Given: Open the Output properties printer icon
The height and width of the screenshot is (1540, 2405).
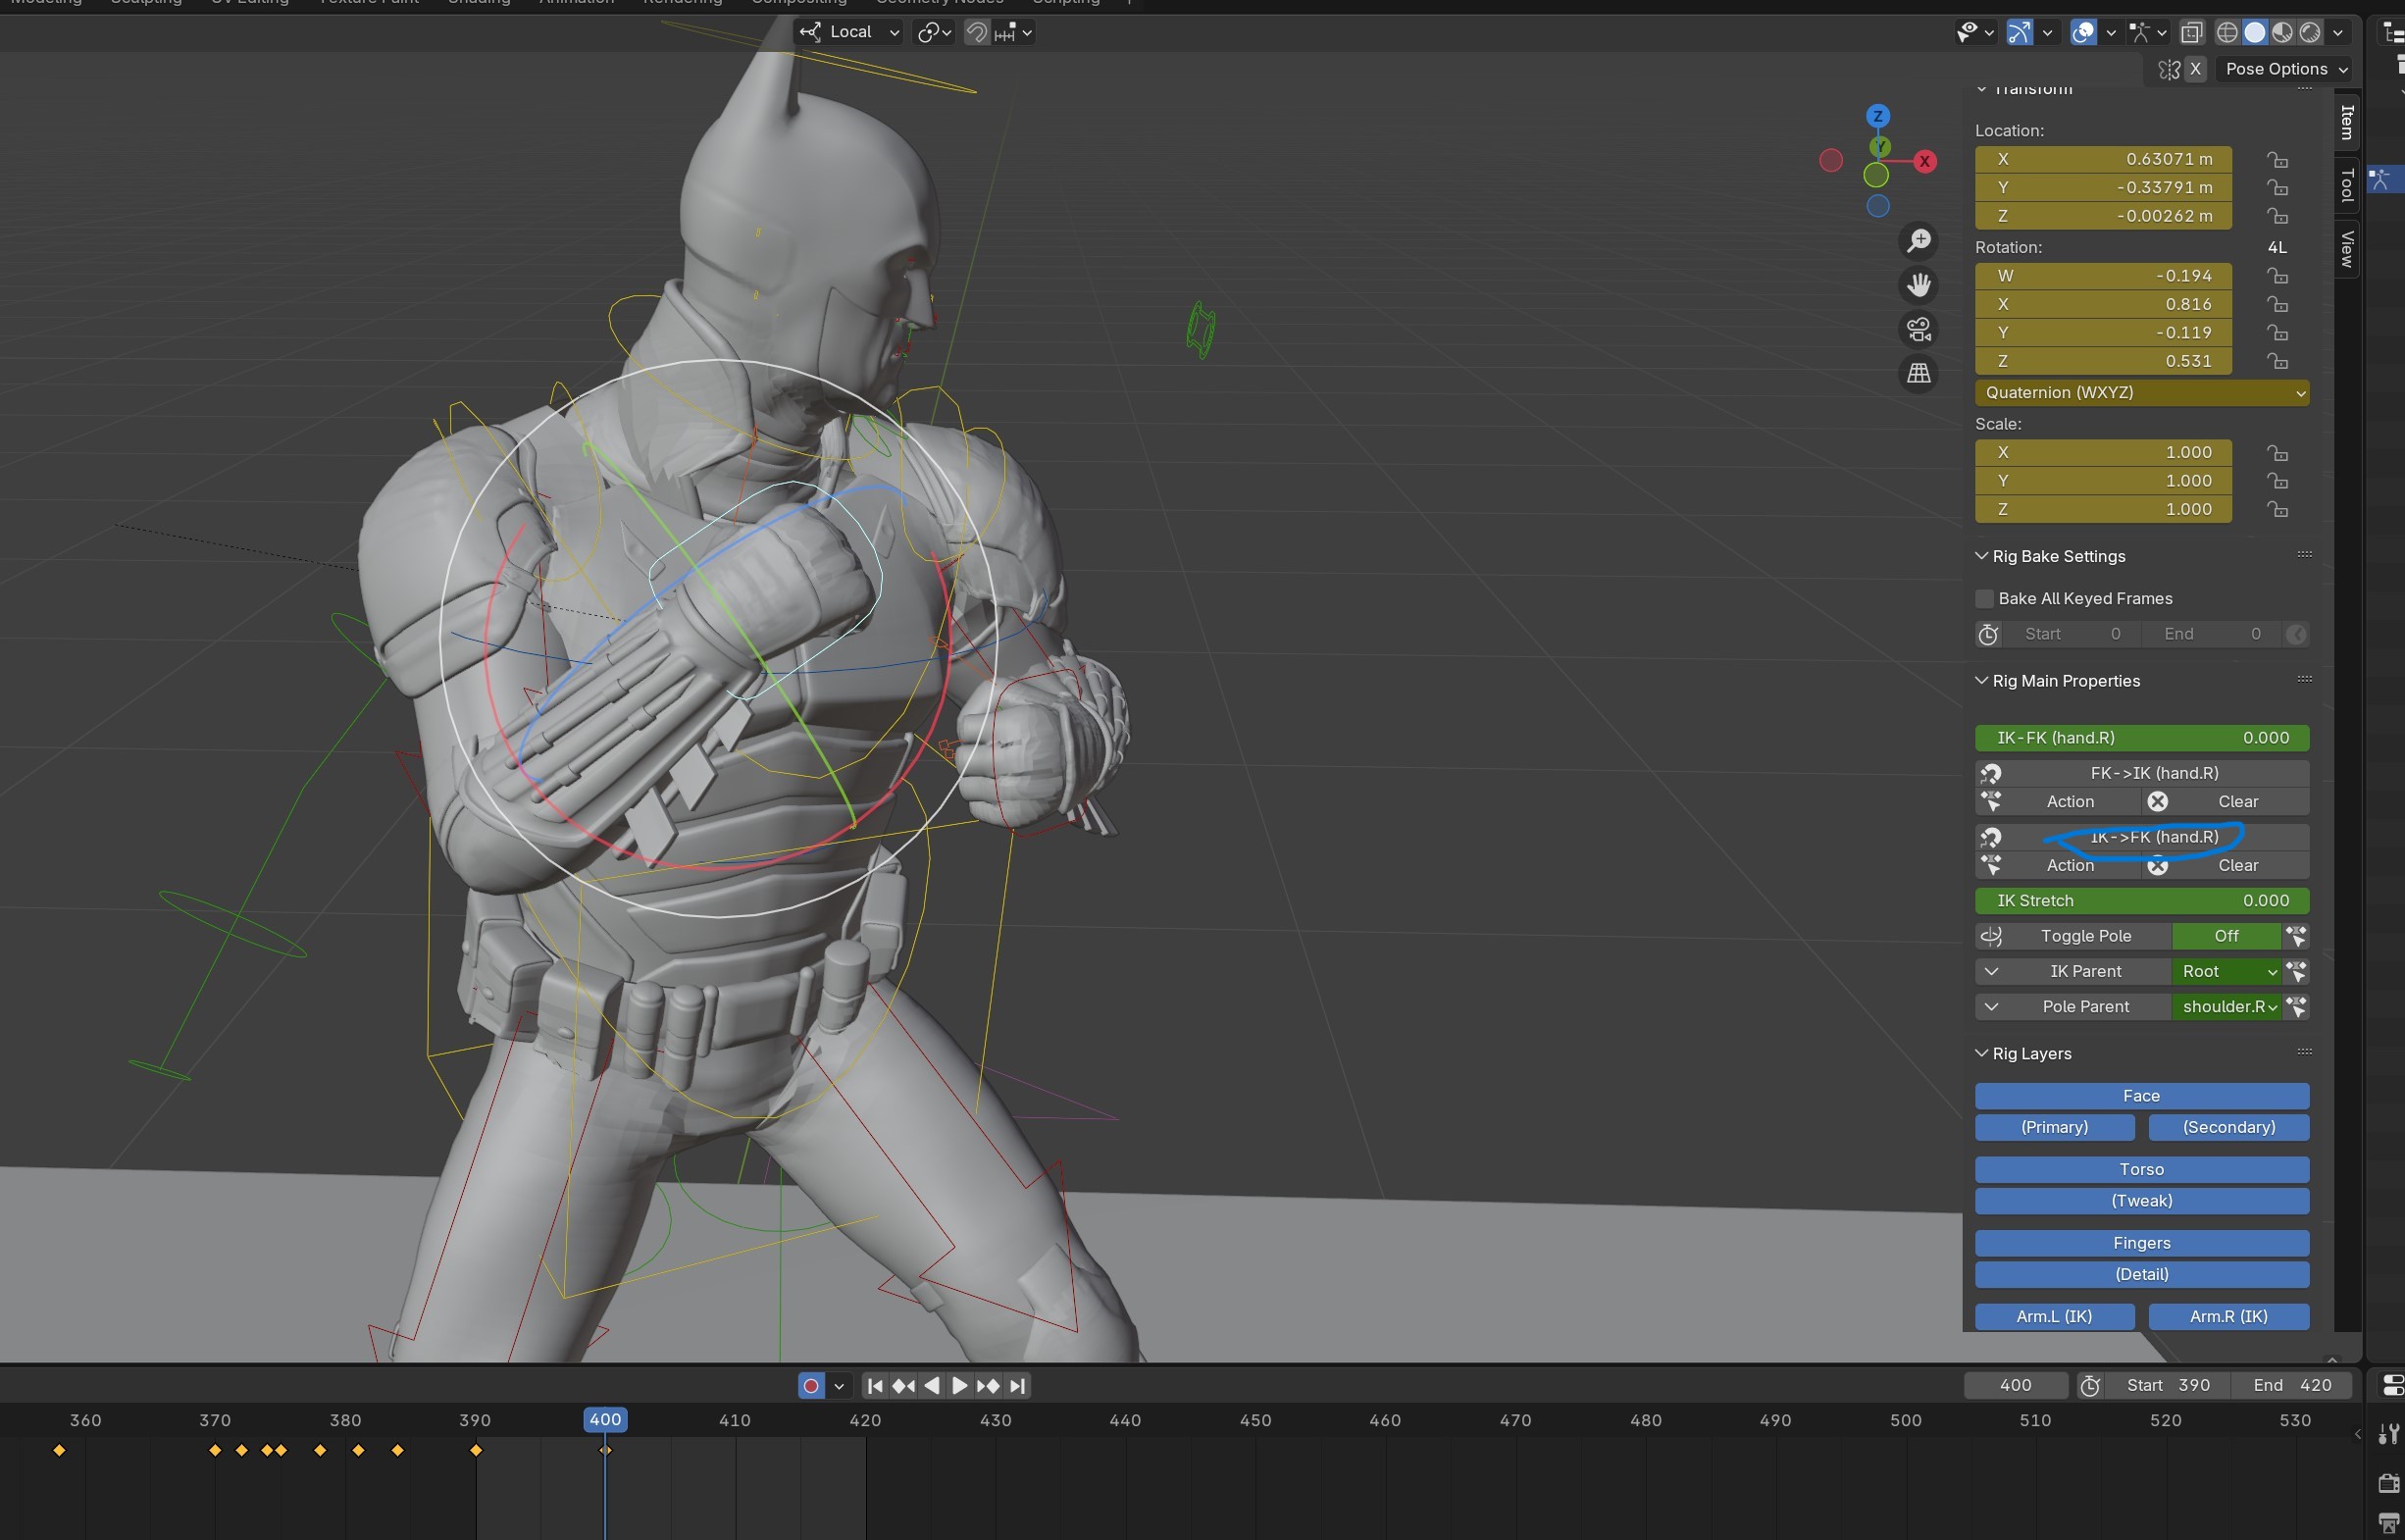Looking at the screenshot, I should 2389,1524.
